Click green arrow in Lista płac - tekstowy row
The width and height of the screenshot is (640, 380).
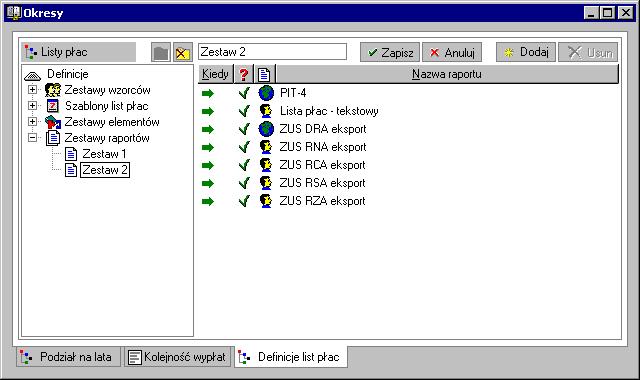click(x=208, y=111)
